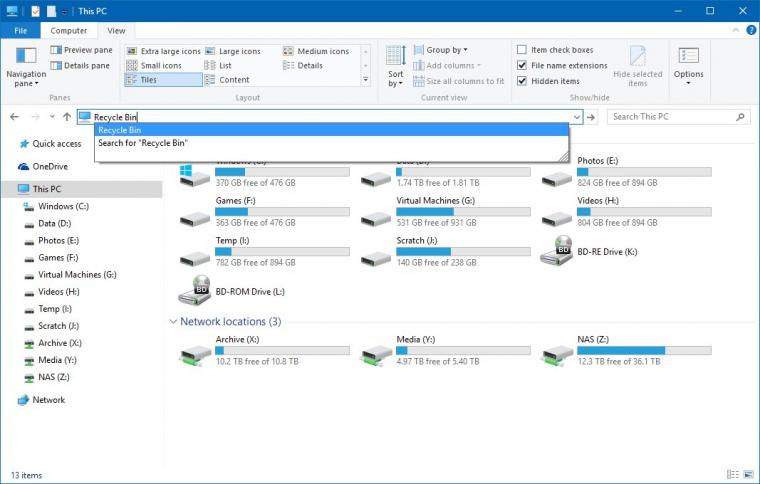Click the Go To arrow beside address bar

(x=591, y=117)
